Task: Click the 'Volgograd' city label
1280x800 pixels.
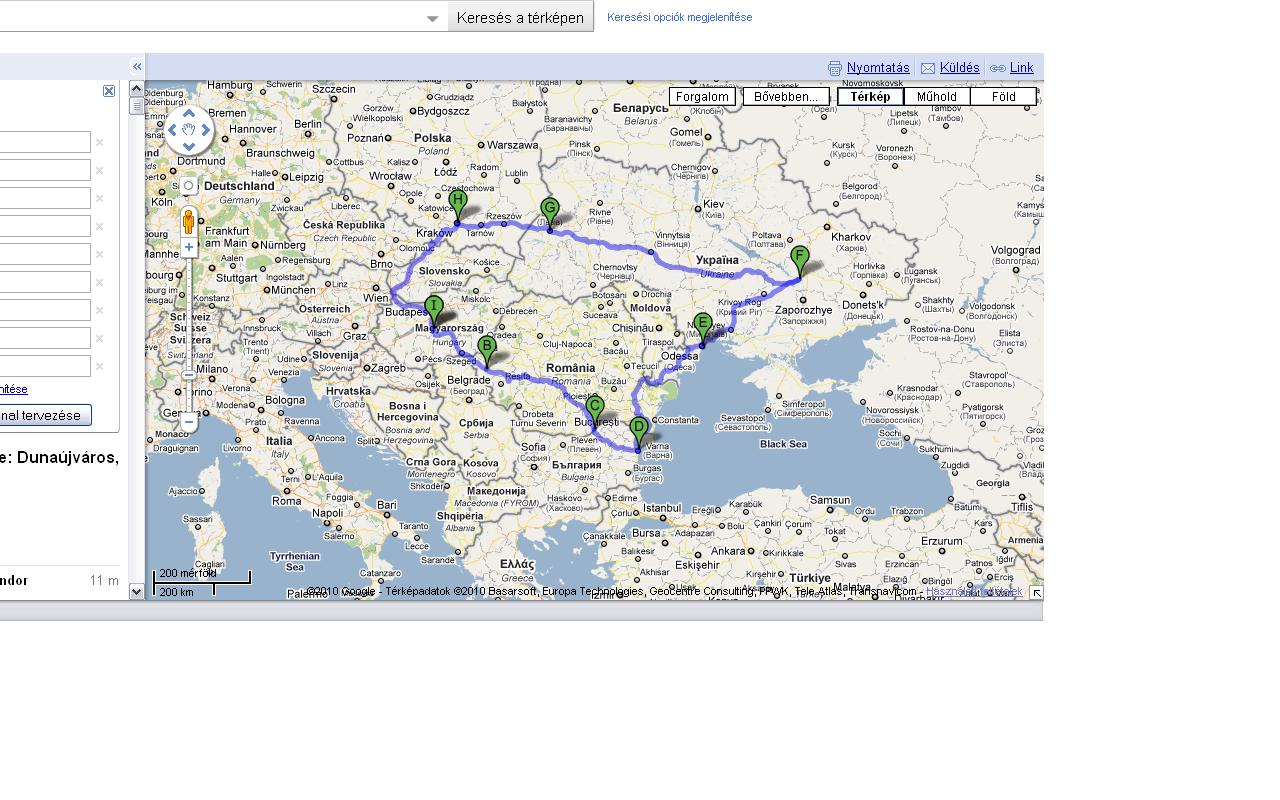Action: point(1016,250)
